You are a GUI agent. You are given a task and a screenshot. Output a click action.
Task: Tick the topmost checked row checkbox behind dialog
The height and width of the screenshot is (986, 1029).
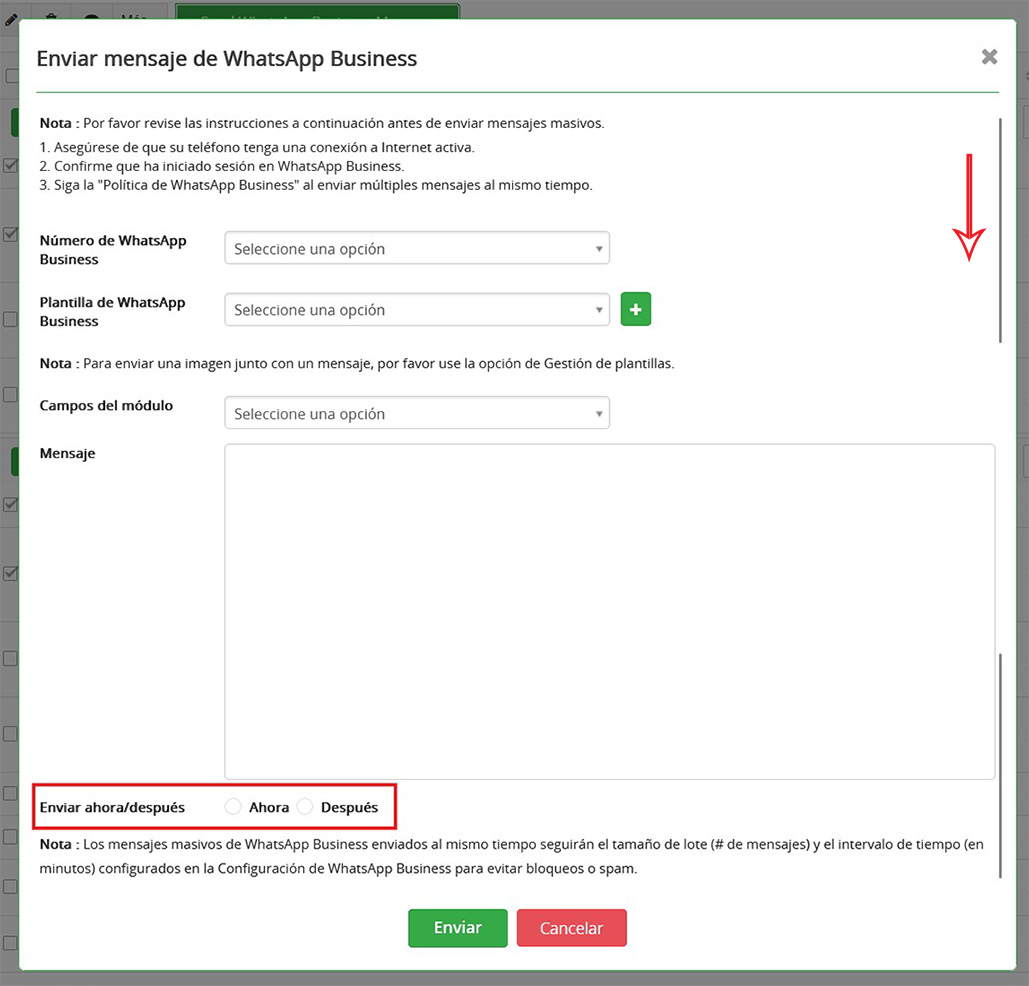point(10,166)
